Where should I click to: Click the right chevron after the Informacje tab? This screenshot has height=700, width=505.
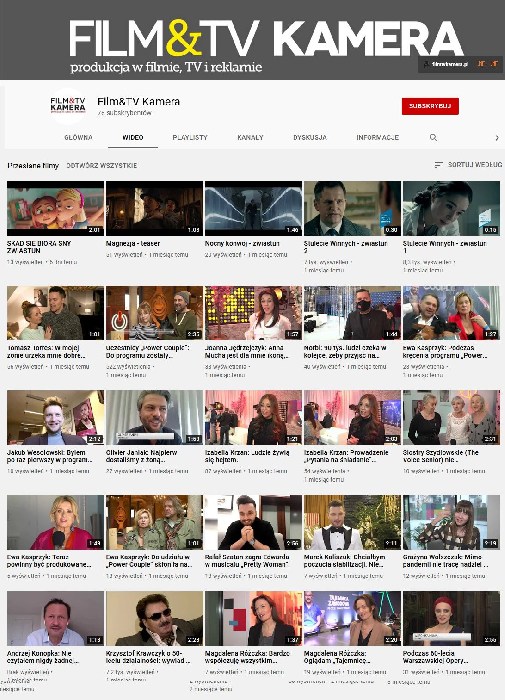[497, 138]
